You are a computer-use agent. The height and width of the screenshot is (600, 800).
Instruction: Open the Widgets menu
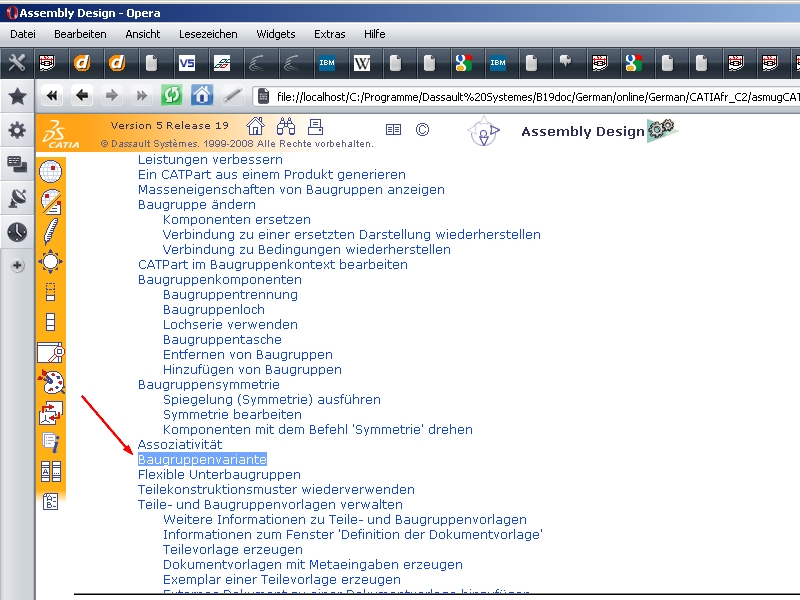(x=276, y=34)
